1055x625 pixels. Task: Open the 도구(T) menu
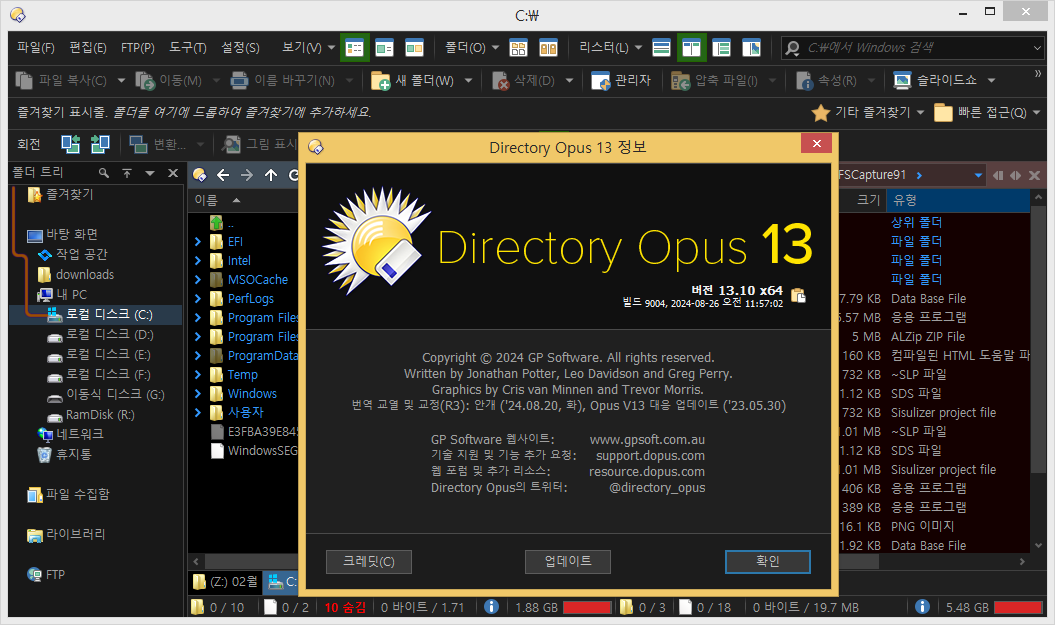[x=188, y=48]
